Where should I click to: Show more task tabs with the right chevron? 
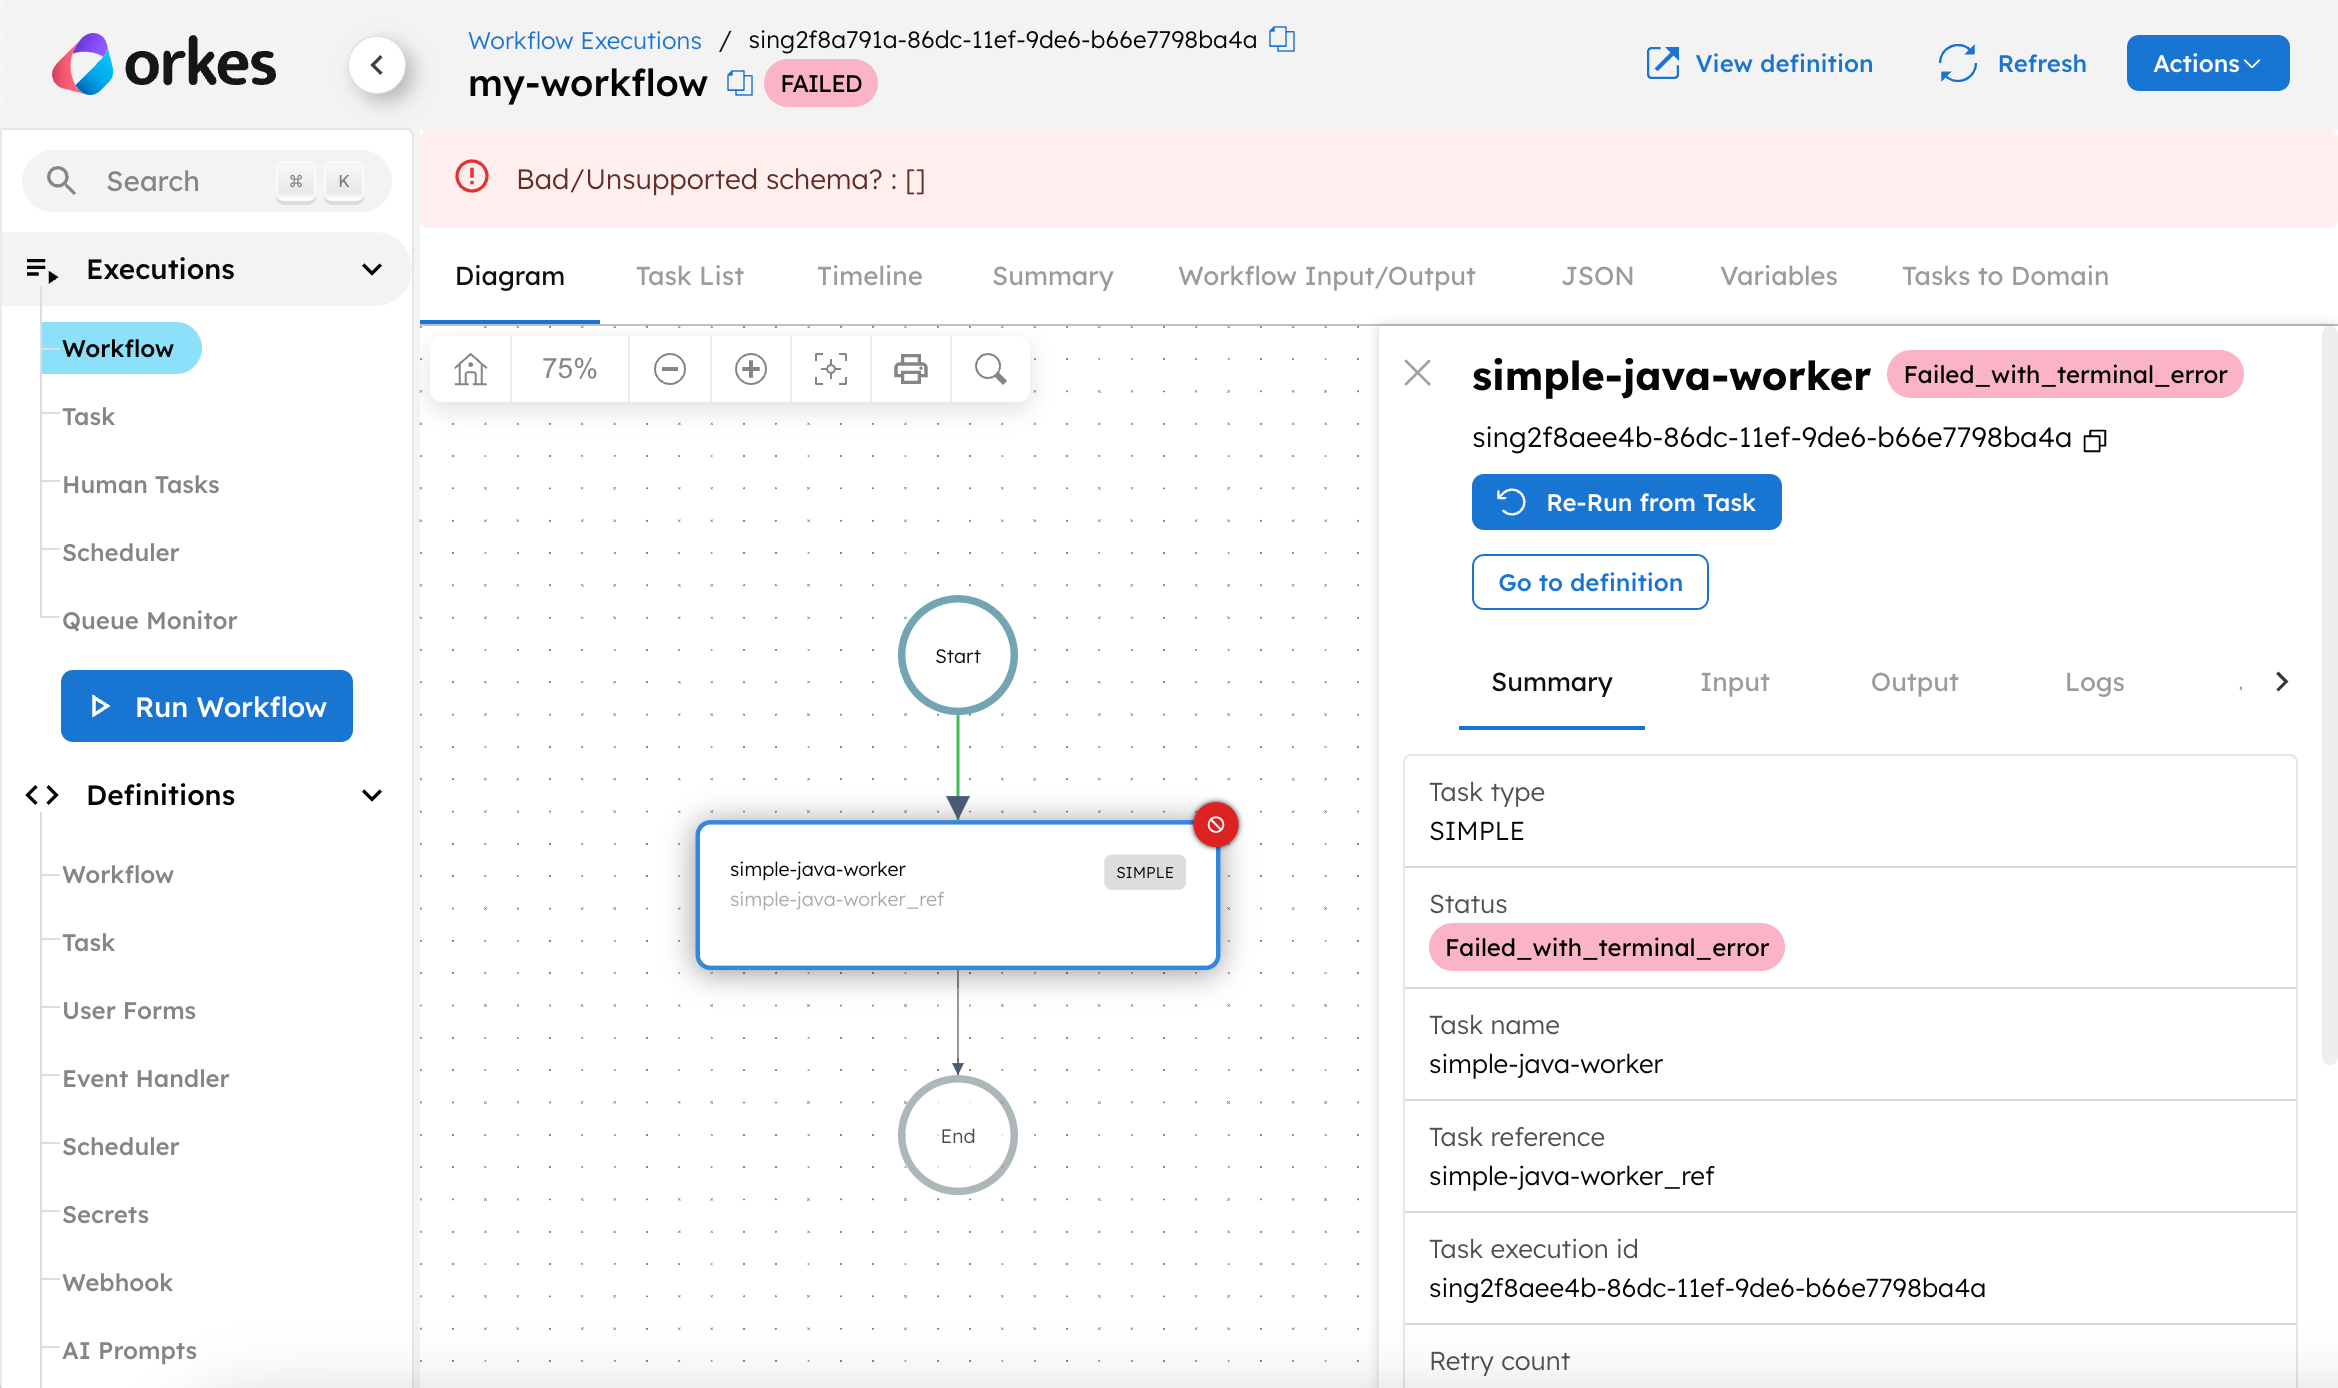tap(2282, 681)
